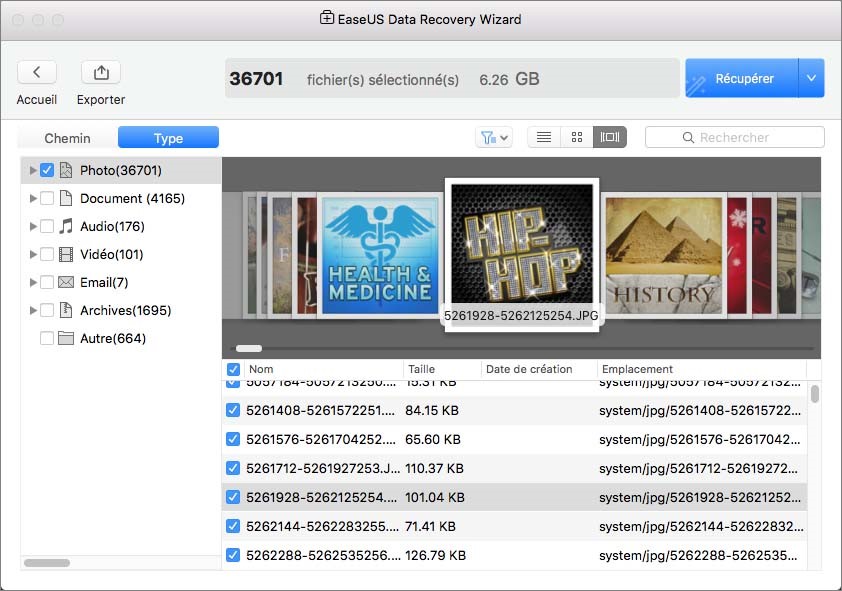Image resolution: width=842 pixels, height=591 pixels.
Task: Select the Photo(36701) tree item
Action: 121,170
